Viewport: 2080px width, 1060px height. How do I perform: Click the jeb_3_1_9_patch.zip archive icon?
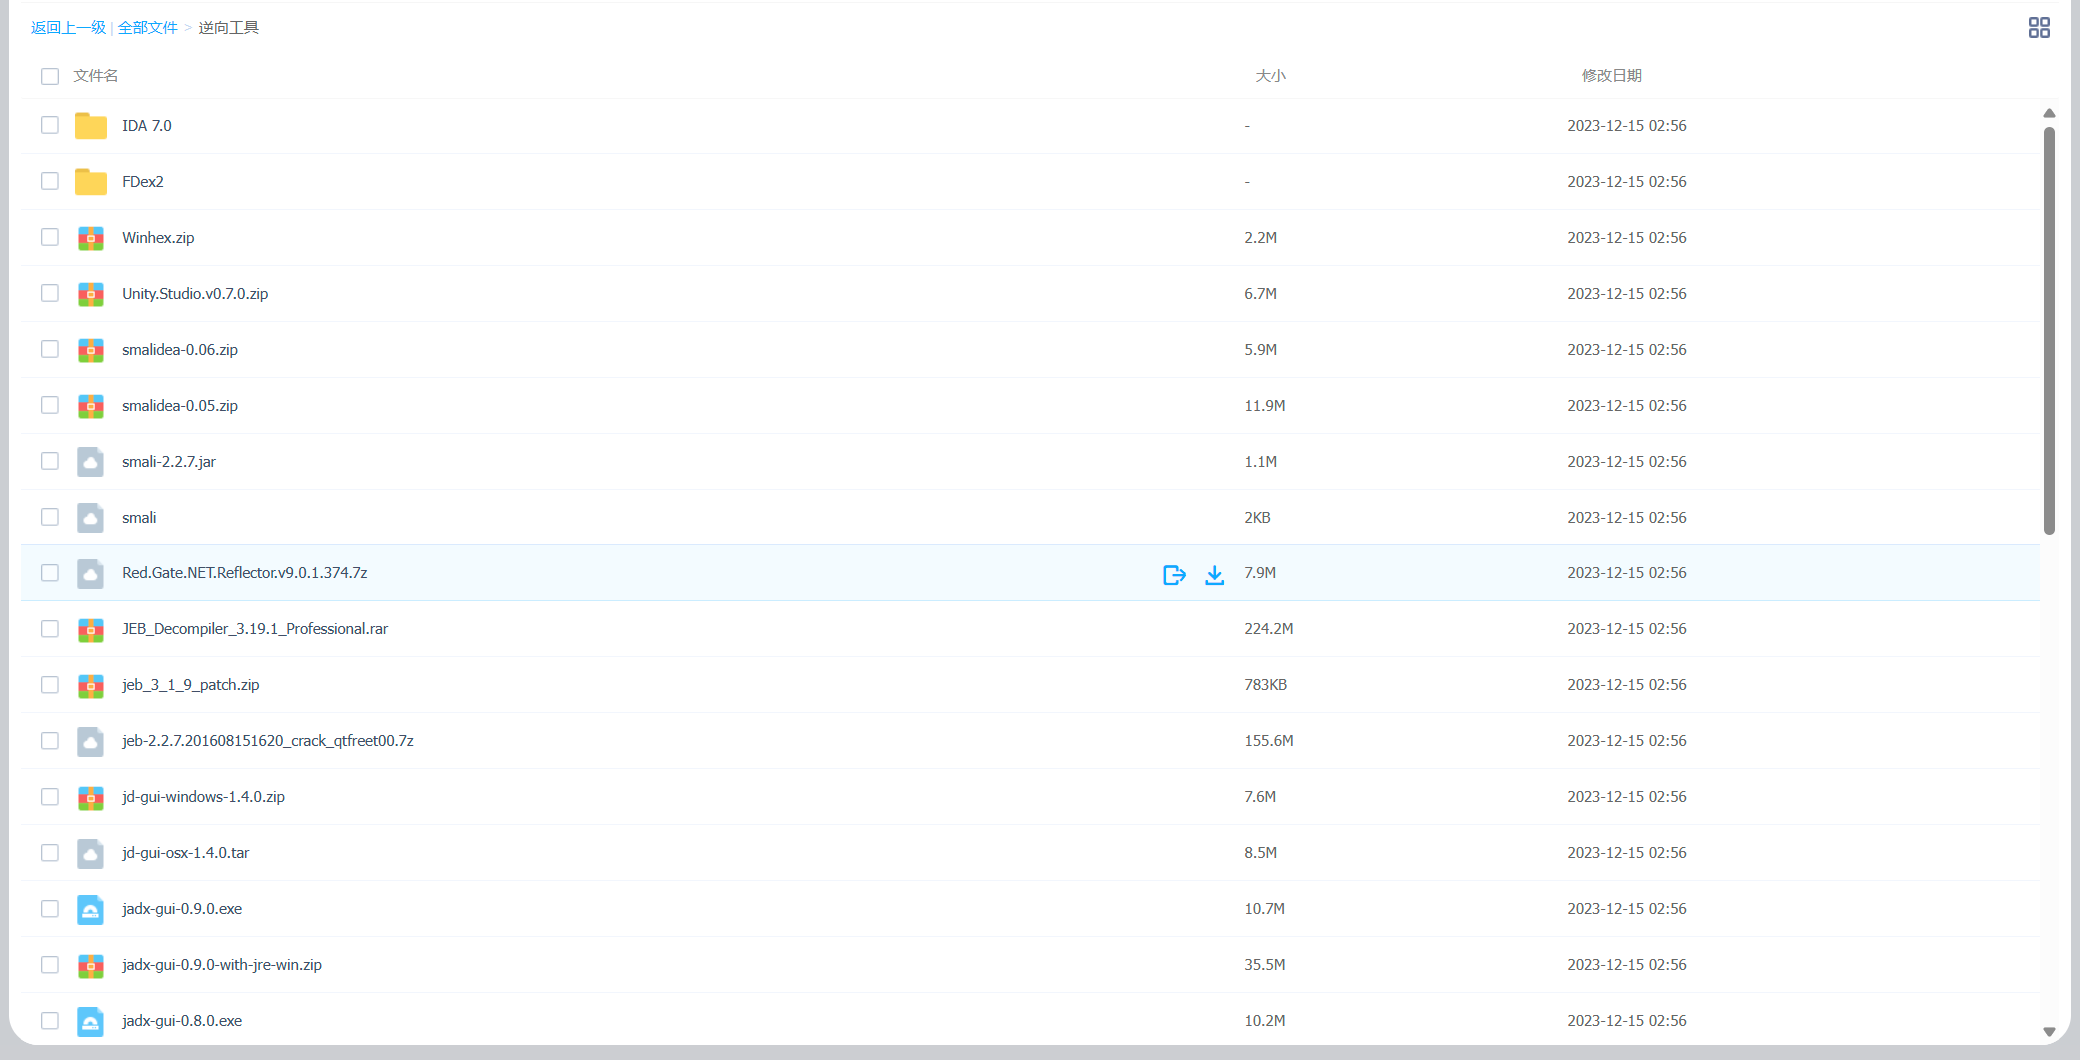pos(91,686)
